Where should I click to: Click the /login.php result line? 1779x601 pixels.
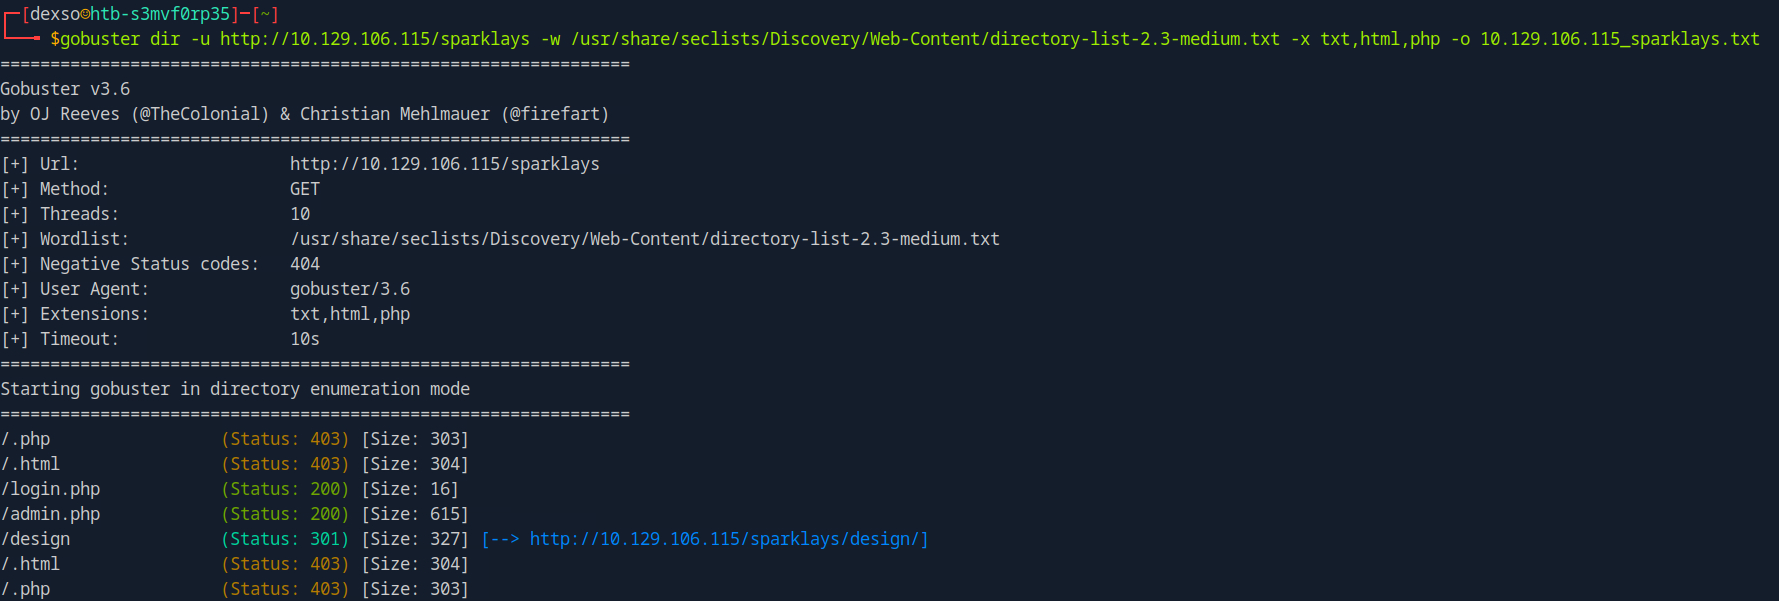235,489
